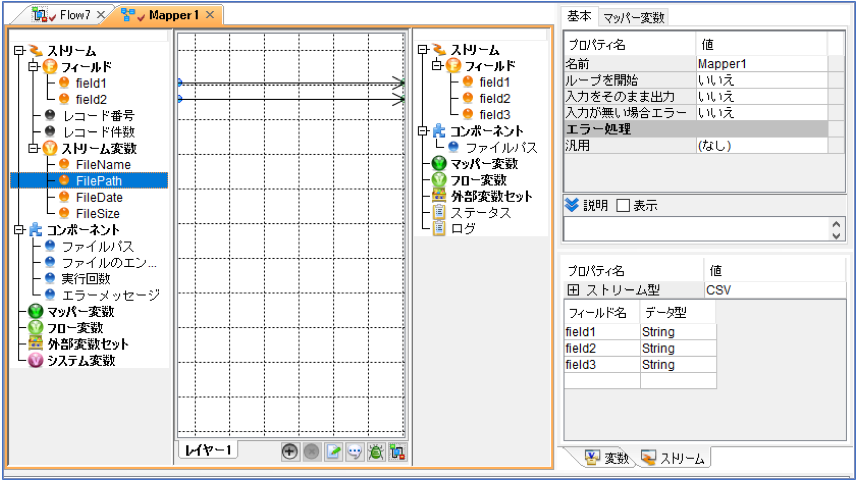Collapse the output コンポーネント node
The image size is (857, 480).
click(422, 131)
